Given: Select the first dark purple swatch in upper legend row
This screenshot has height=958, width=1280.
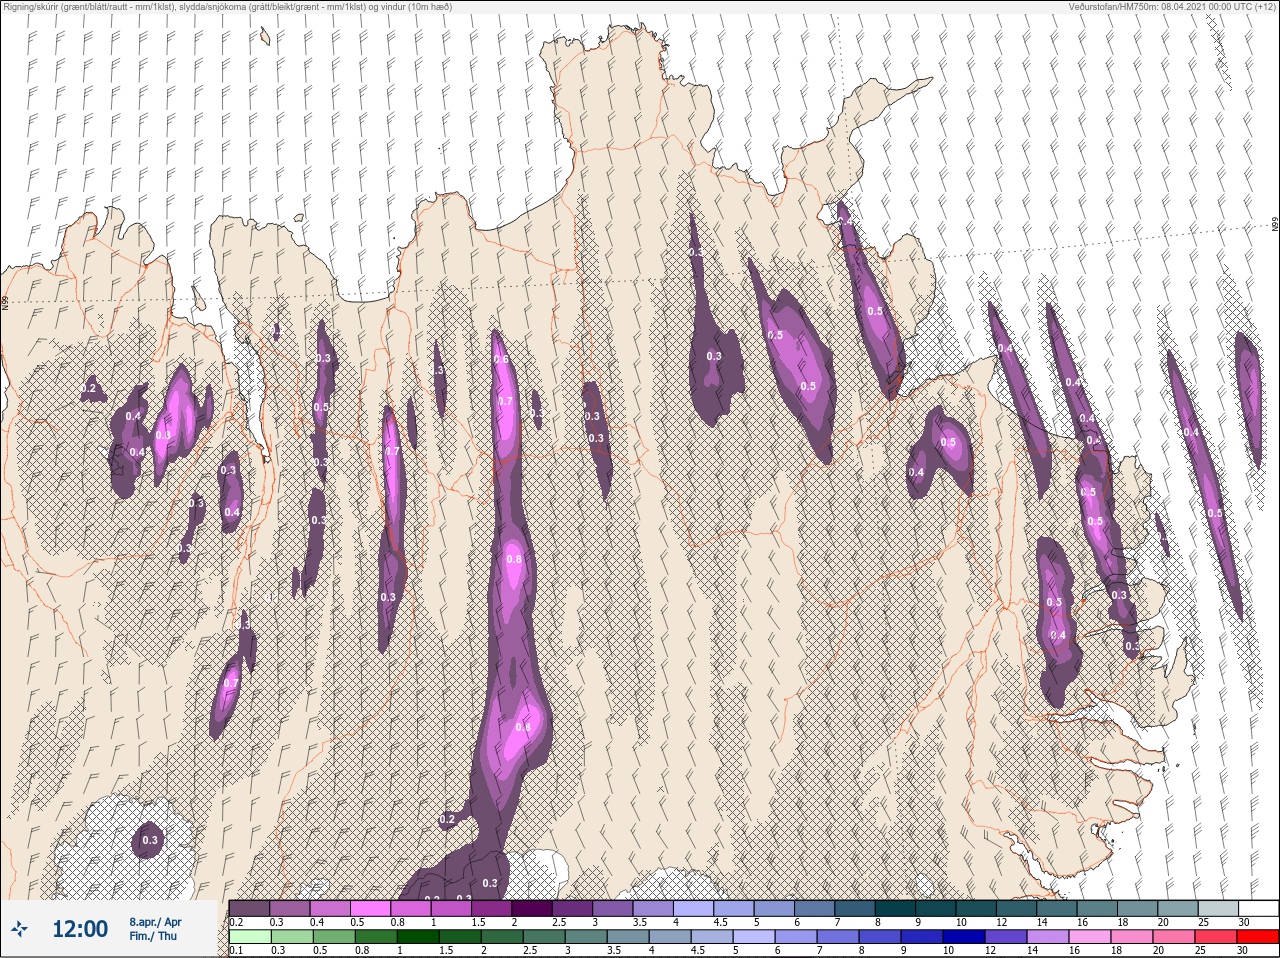Looking at the screenshot, I should (249, 908).
